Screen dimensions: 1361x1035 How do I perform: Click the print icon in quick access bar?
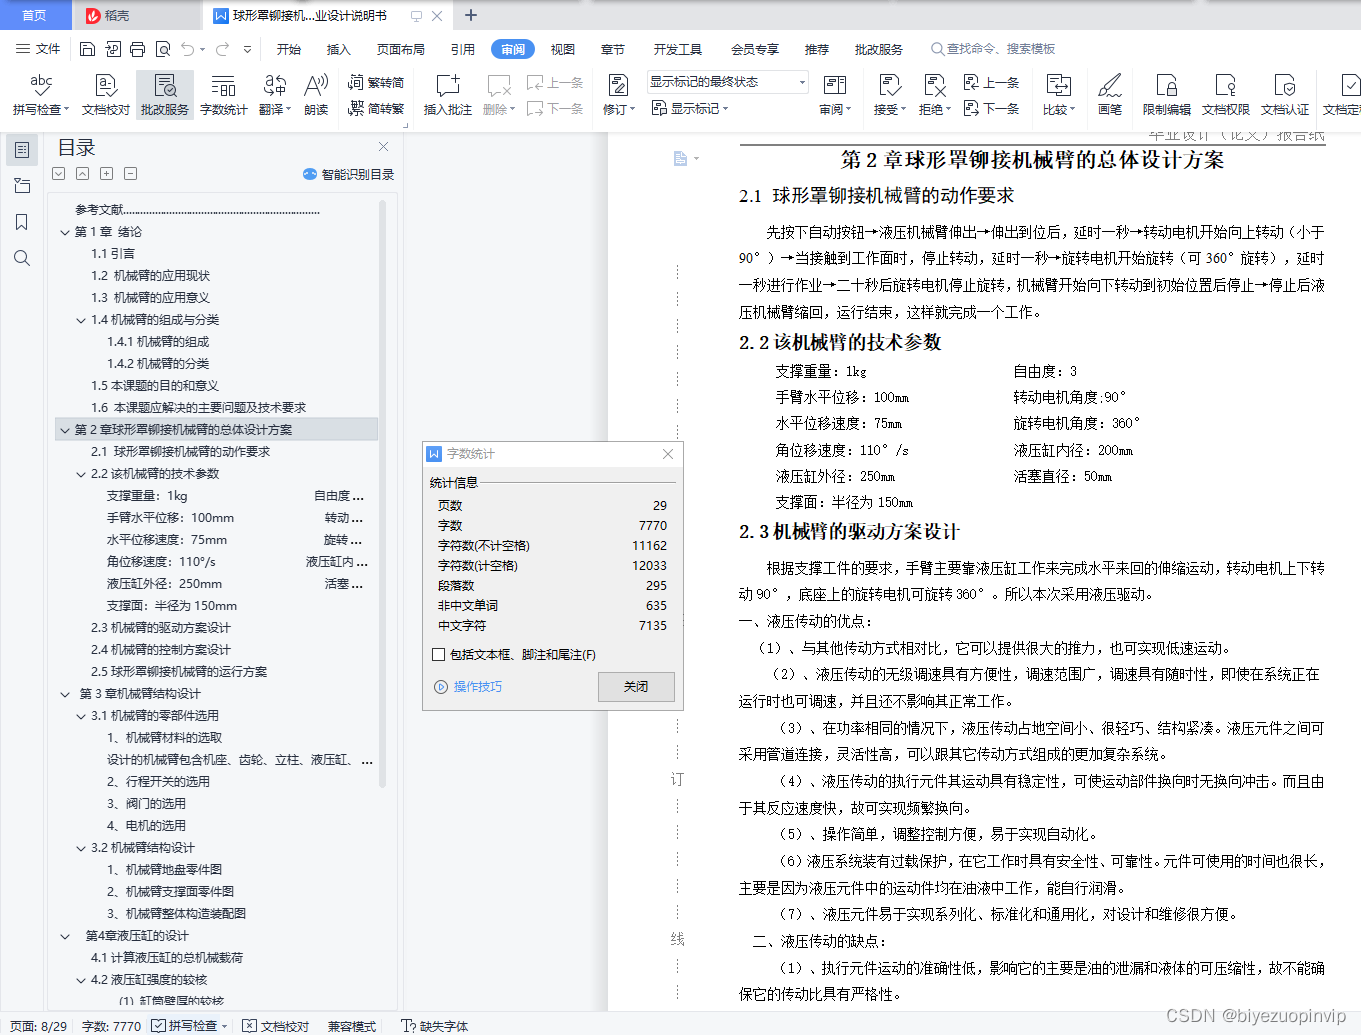tap(137, 49)
